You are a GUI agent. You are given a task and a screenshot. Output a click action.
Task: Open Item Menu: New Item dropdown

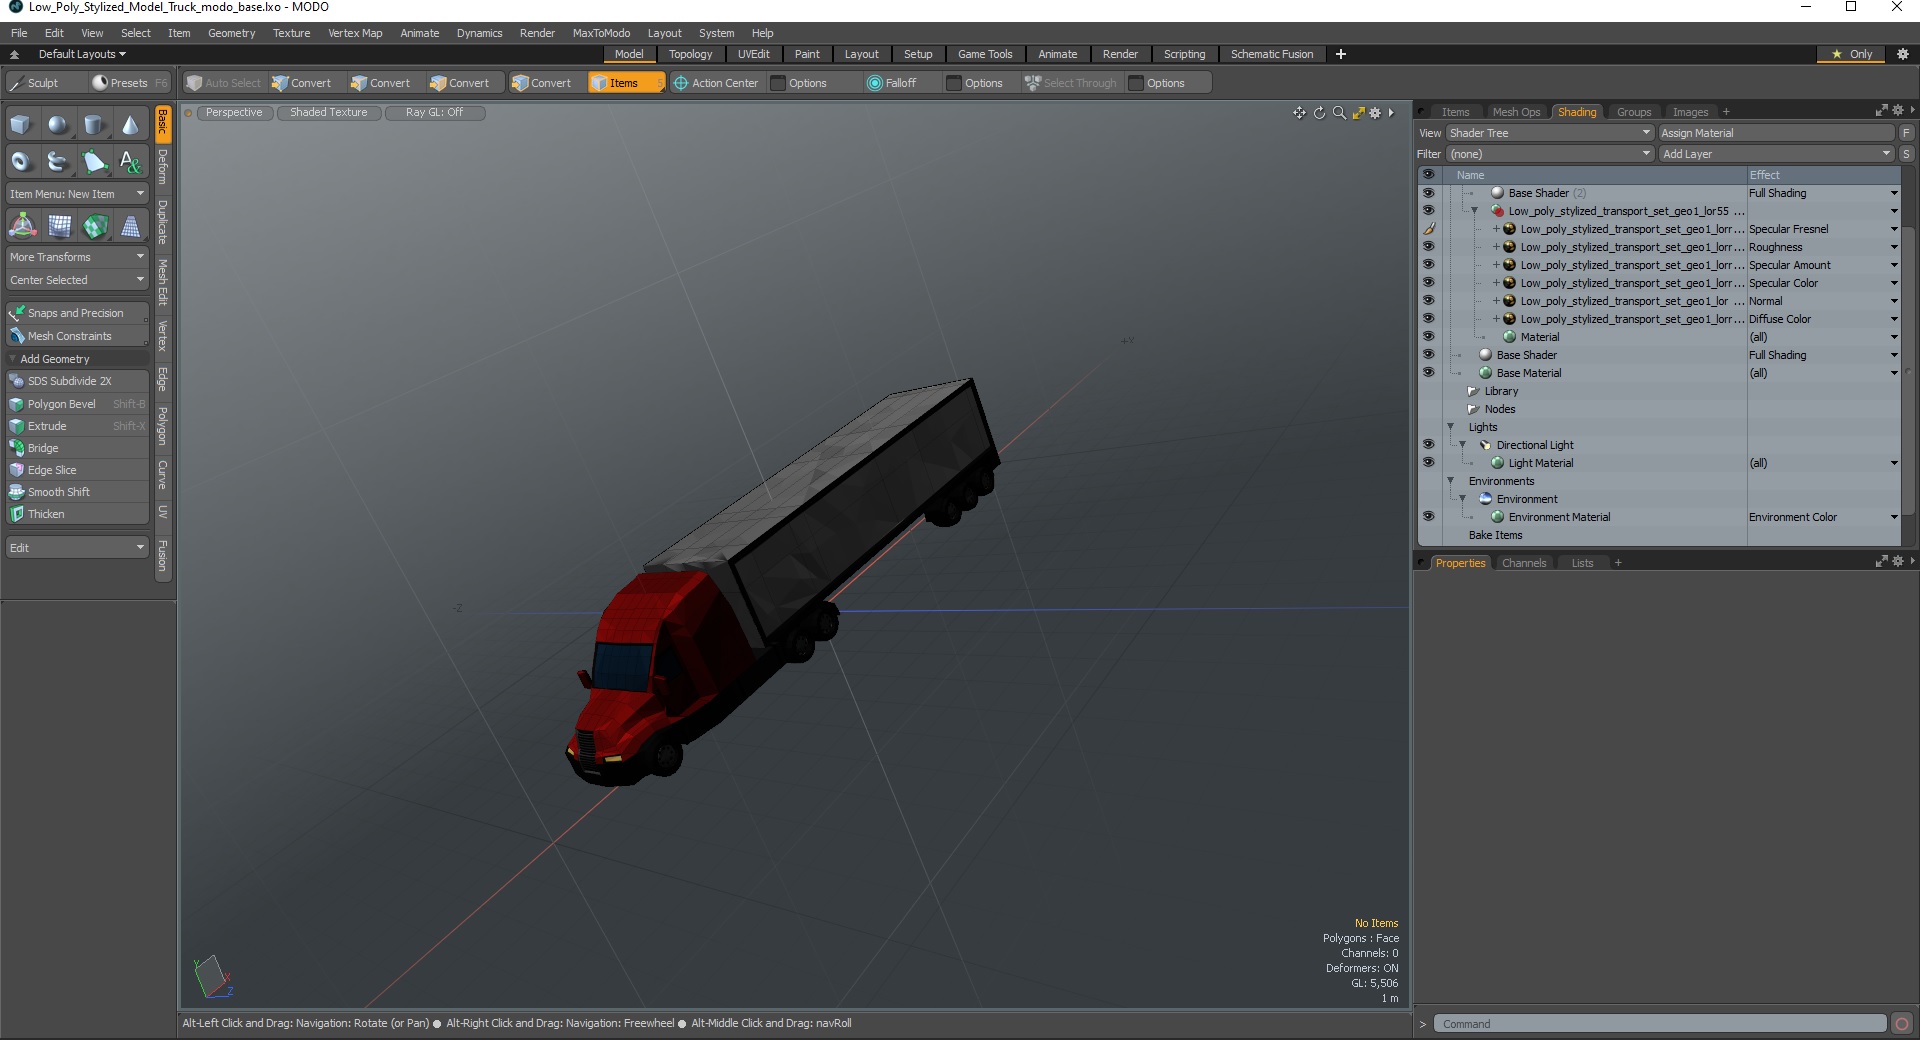[77, 194]
